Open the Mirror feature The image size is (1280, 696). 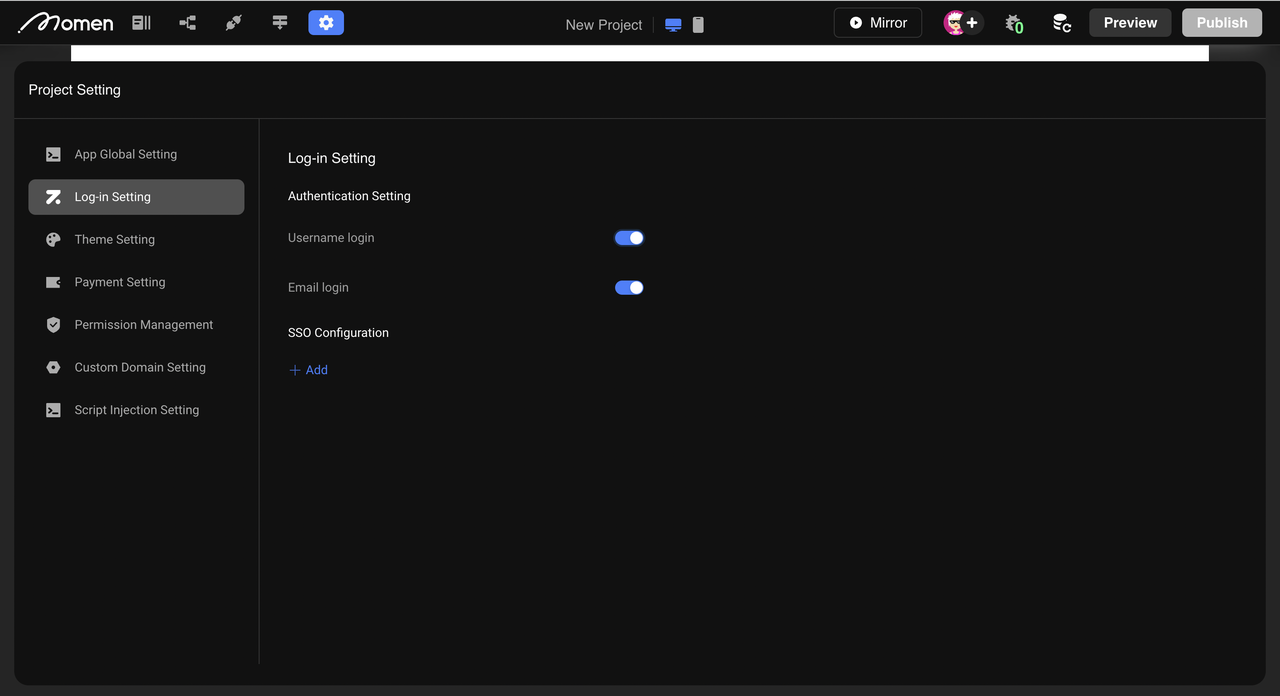[x=877, y=22]
